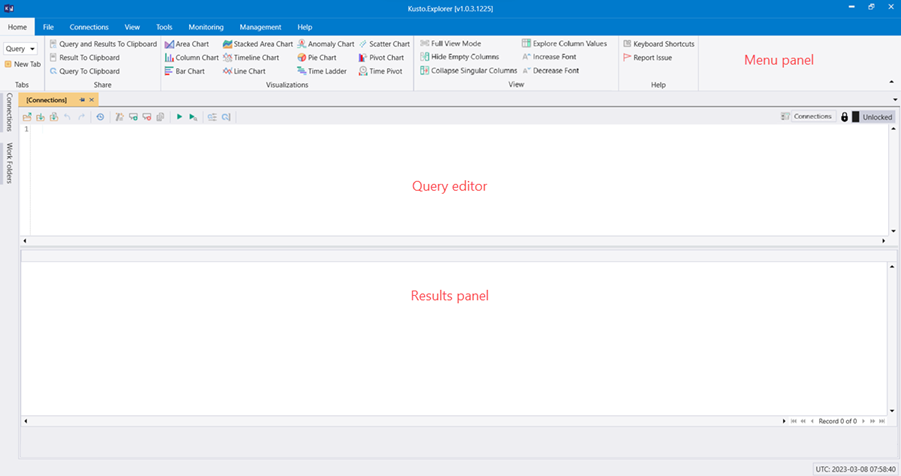Select the Scatter Chart visualization
901x476 pixels.
[x=384, y=44]
